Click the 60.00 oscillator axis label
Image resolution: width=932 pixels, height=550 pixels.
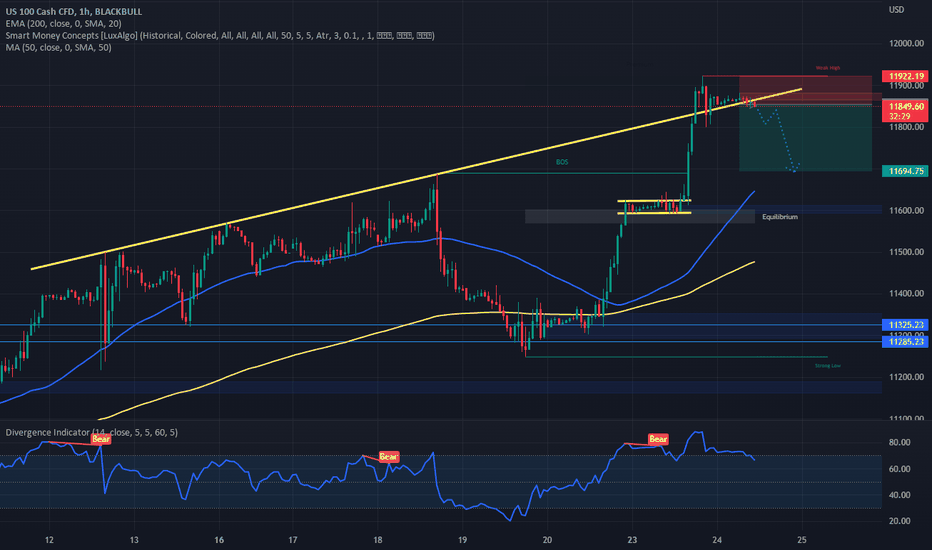pos(899,469)
